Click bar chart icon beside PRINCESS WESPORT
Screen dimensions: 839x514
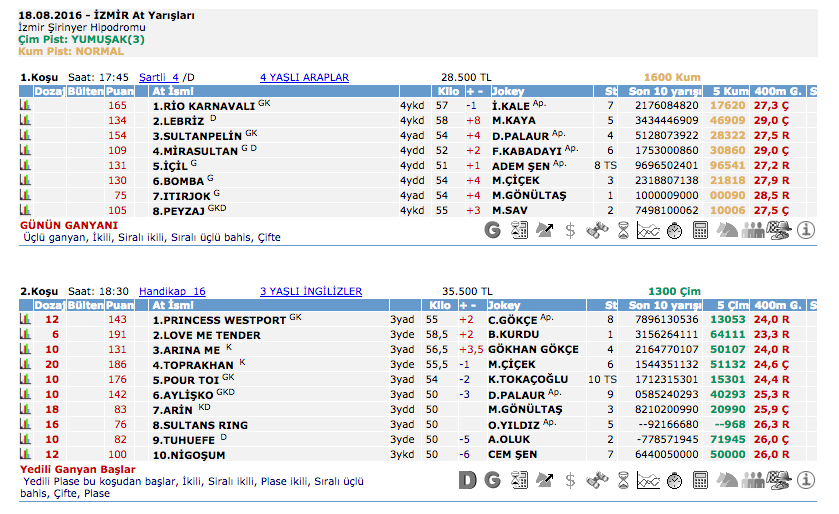[x=25, y=319]
